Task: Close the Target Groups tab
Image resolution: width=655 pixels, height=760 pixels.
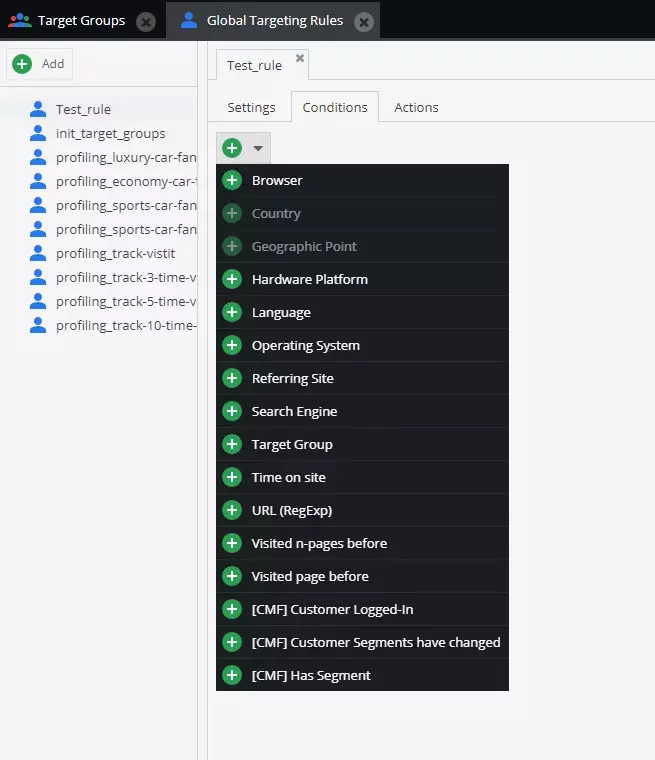Action: [x=146, y=22]
